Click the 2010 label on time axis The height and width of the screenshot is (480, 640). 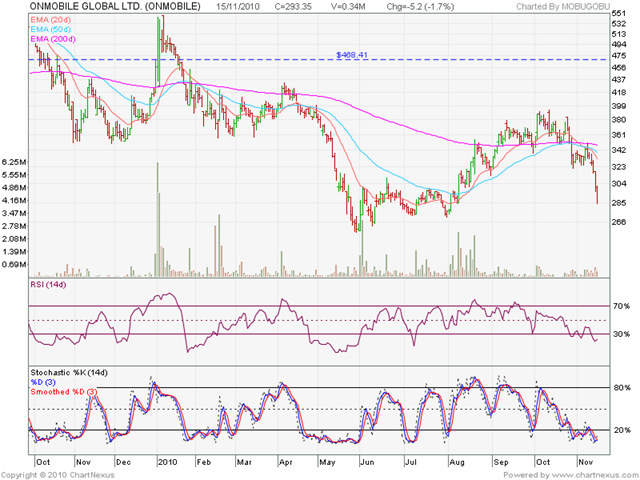tap(167, 462)
